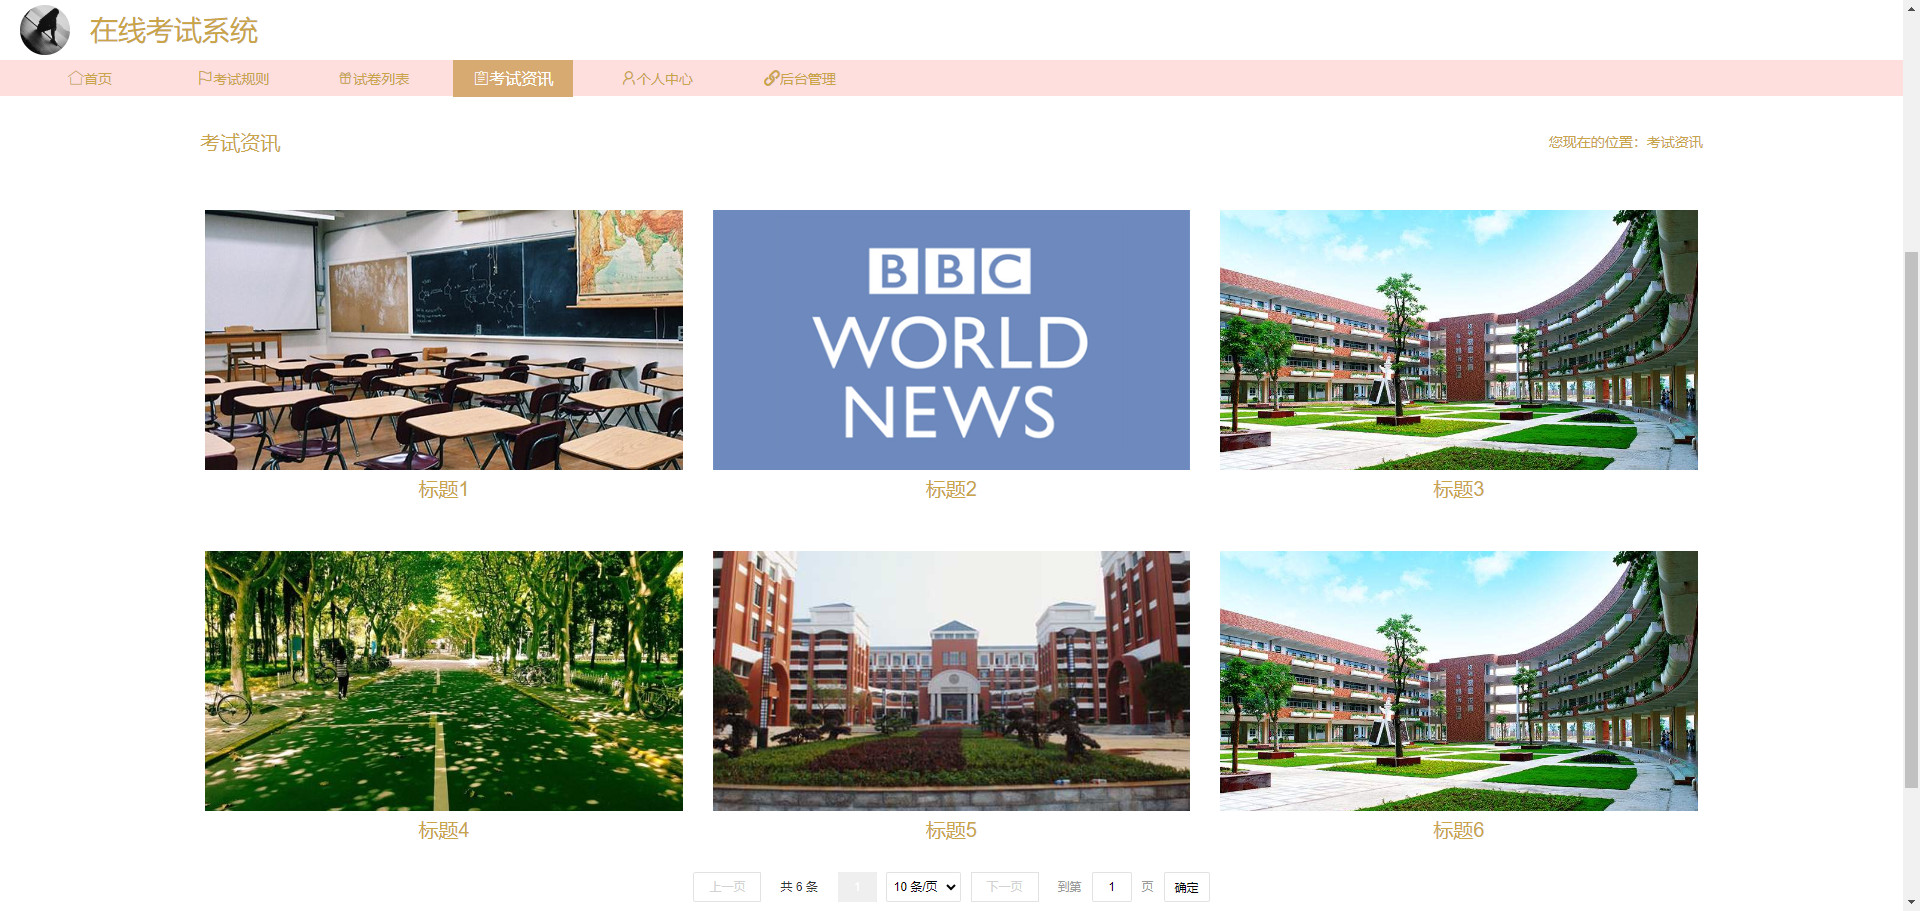This screenshot has height=911, width=1920.
Task: Open the campus thumbnail above 标题6
Action: [1459, 681]
